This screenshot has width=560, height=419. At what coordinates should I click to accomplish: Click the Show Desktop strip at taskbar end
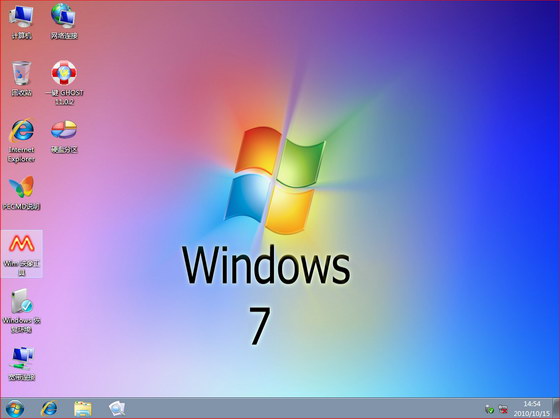tap(556, 408)
